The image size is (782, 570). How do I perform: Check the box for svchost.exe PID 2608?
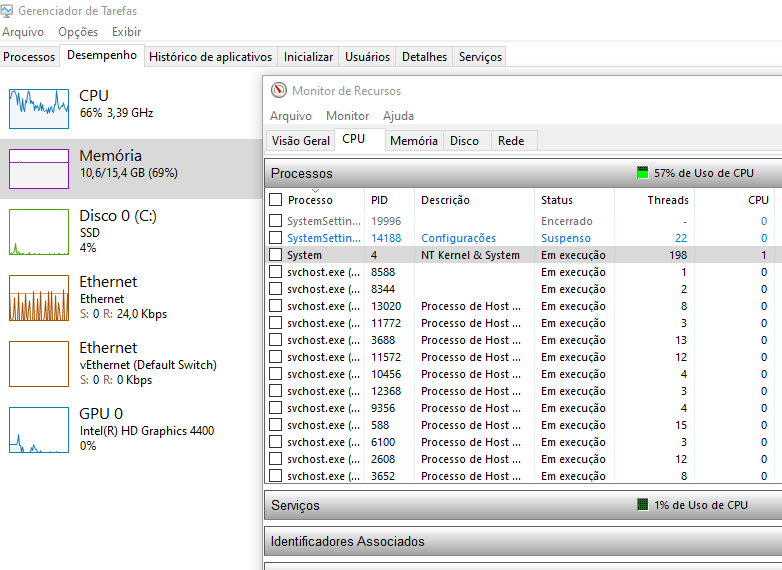(275, 459)
